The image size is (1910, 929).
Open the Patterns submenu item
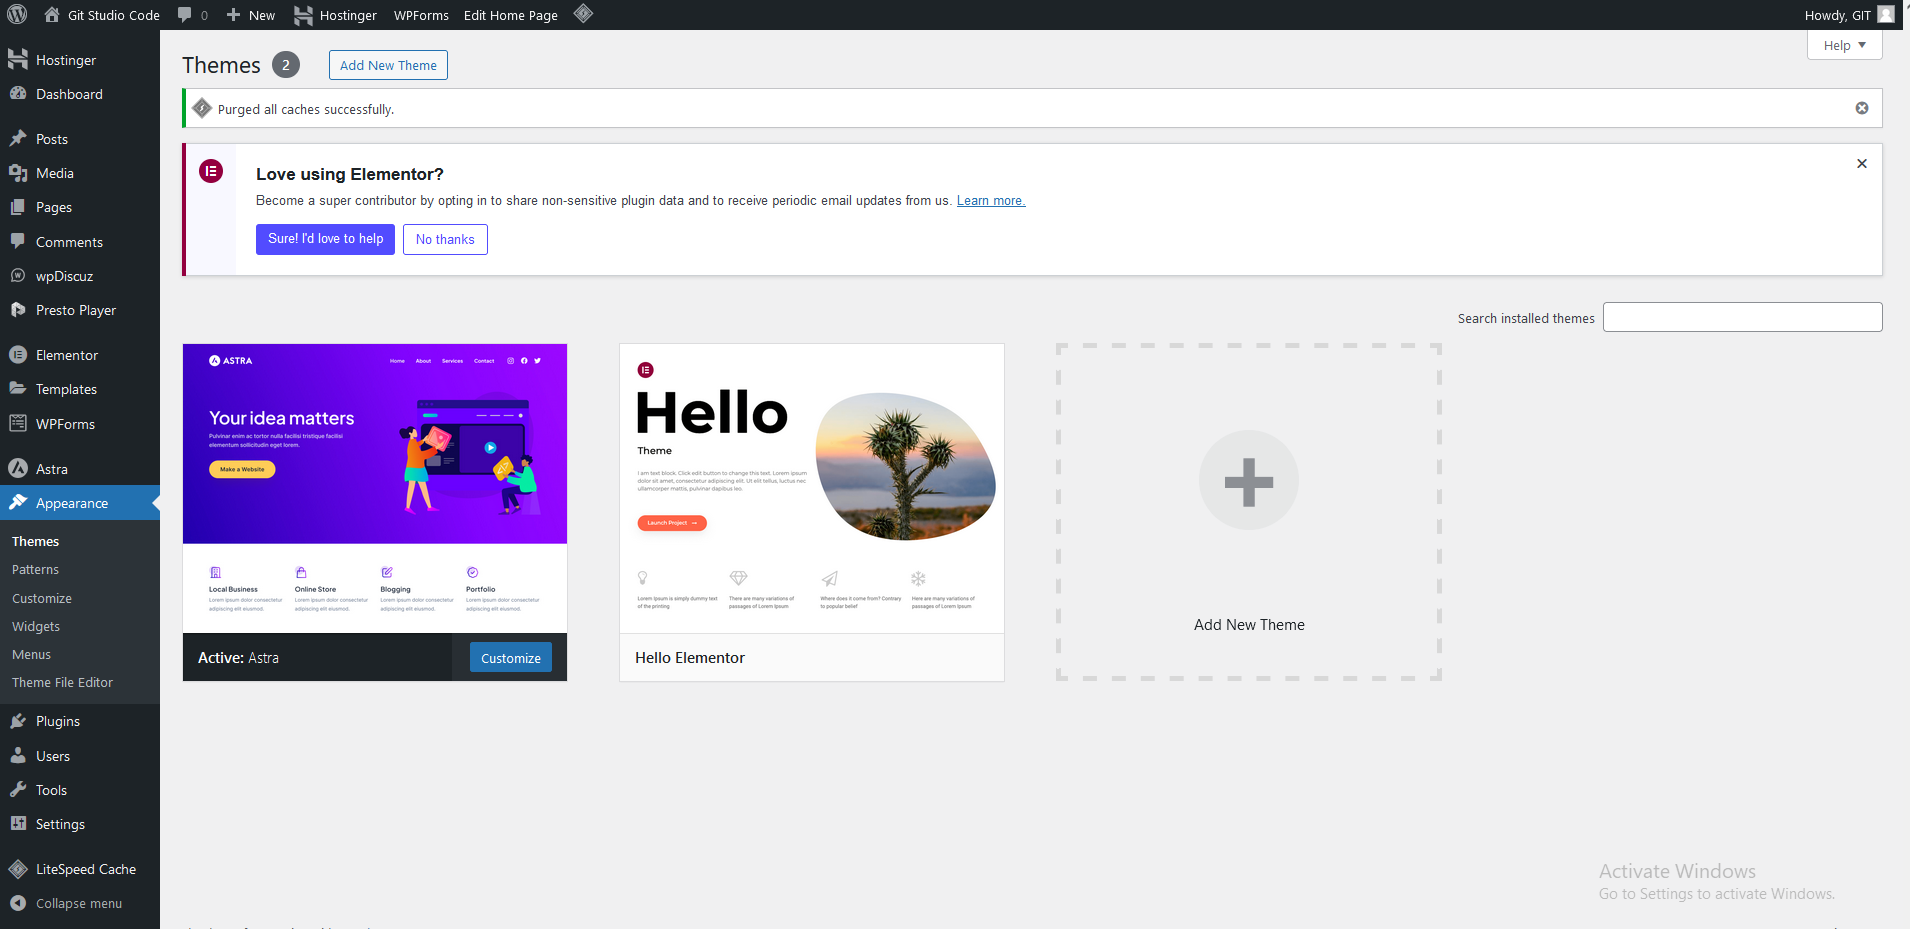[36, 569]
